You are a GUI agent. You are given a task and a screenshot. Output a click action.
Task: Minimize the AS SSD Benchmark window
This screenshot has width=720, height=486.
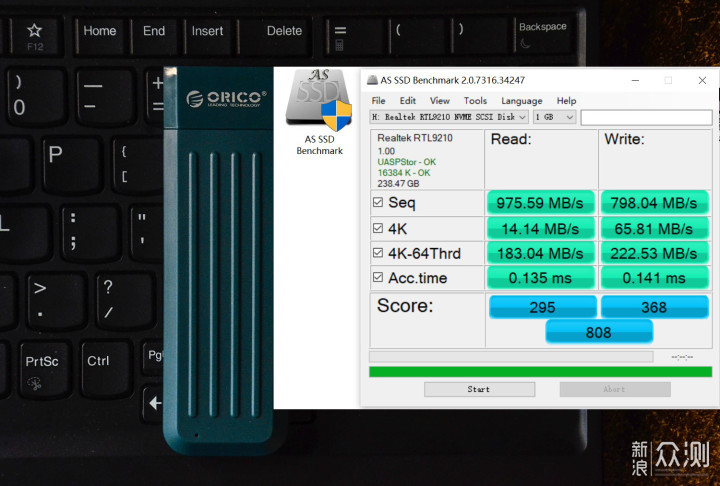click(636, 80)
